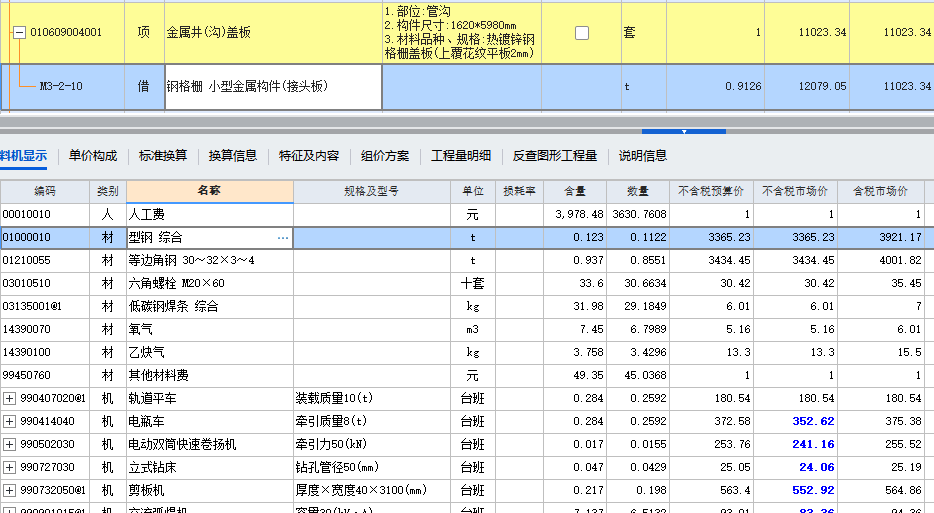
Task: Click the 规格及型号 column header
Action: 372,191
